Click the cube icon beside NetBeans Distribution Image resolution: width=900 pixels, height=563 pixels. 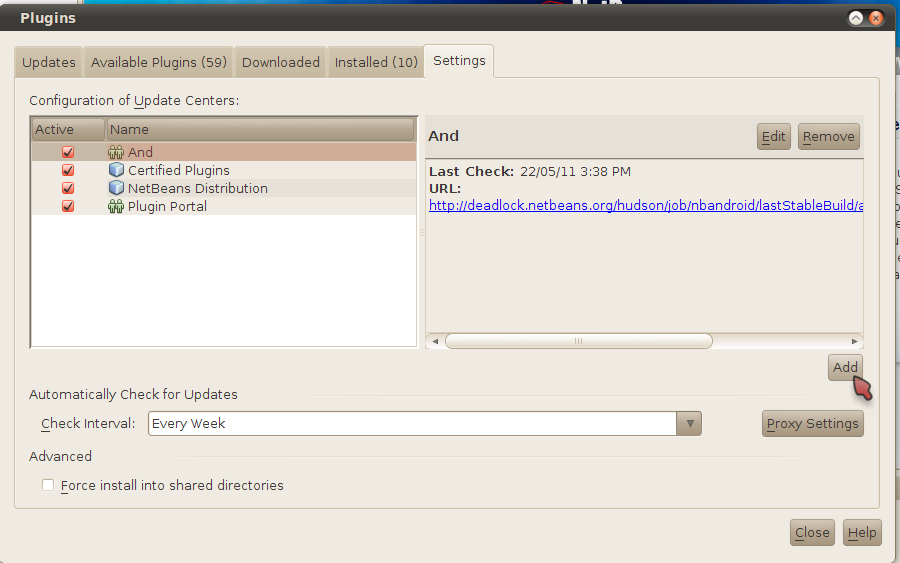pyautogui.click(x=116, y=188)
